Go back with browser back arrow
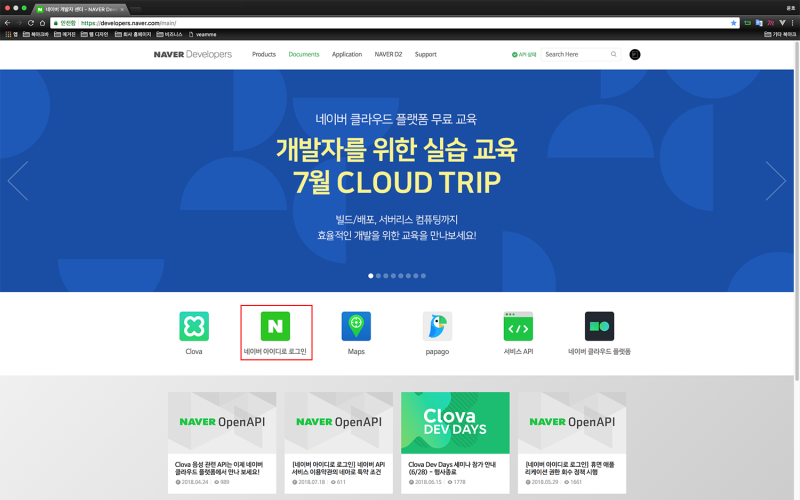This screenshot has height=500, width=800. (7, 23)
